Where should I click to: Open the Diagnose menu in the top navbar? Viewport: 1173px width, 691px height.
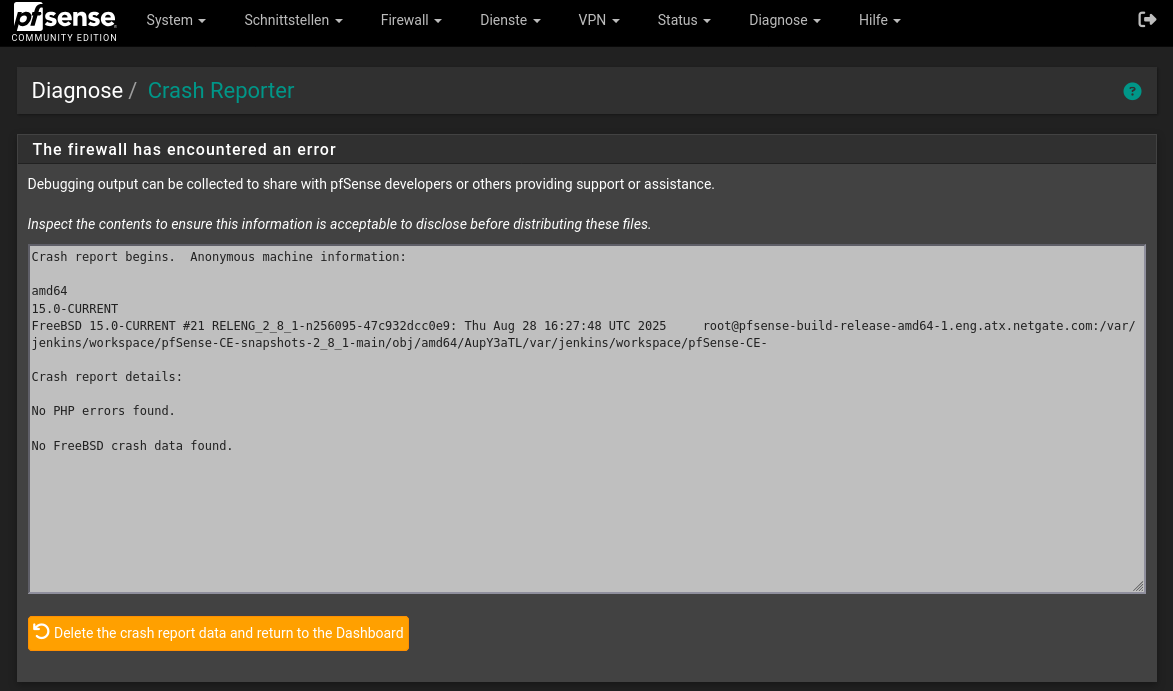coord(784,20)
